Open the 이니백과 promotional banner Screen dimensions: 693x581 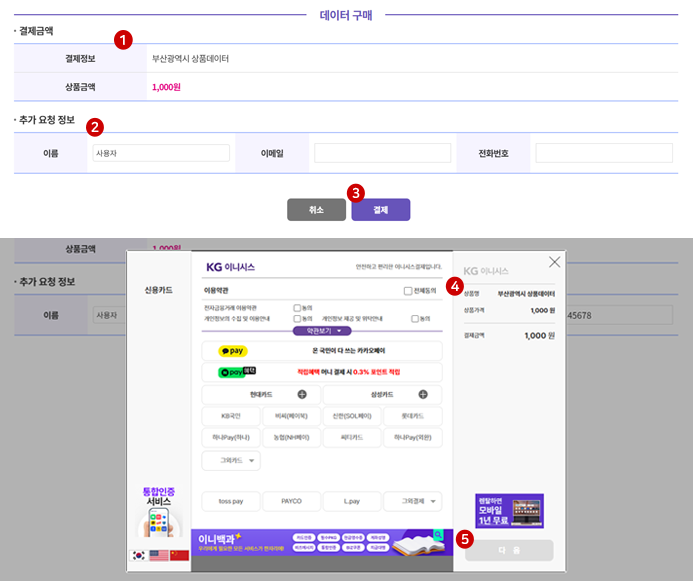click(322, 542)
